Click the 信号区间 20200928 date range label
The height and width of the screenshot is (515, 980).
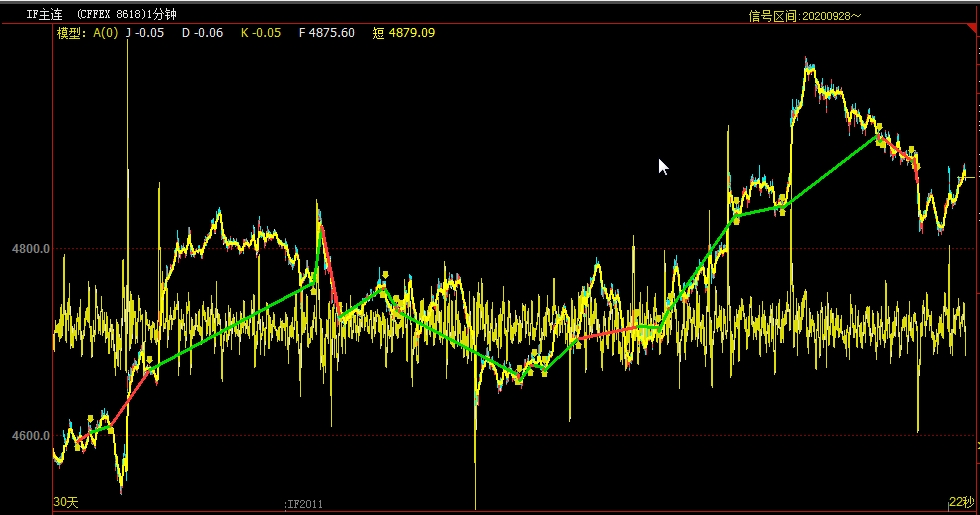pyautogui.click(x=805, y=15)
